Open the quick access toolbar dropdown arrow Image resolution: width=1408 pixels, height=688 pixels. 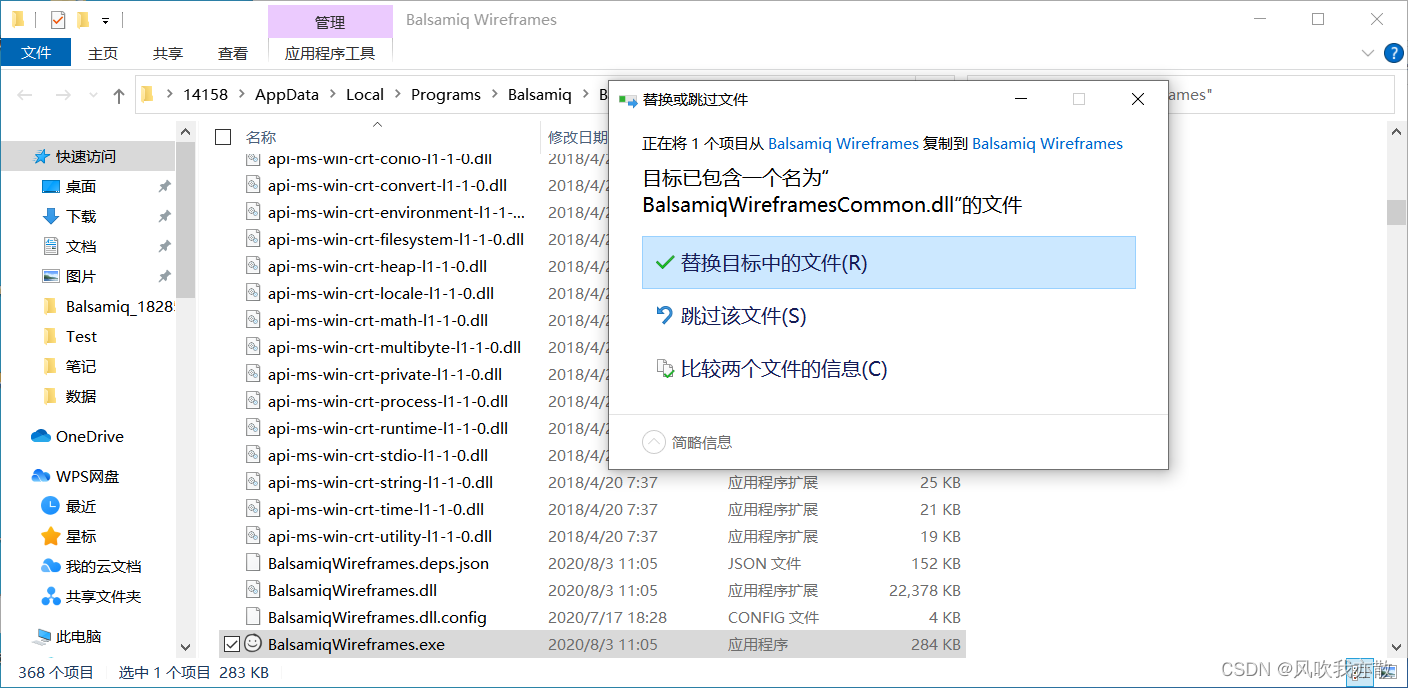point(105,20)
